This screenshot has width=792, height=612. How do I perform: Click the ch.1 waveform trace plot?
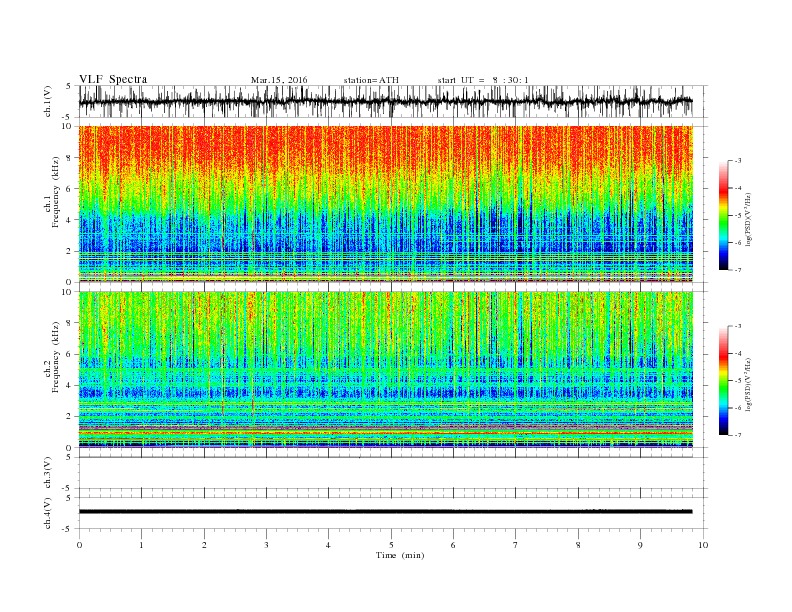(385, 101)
